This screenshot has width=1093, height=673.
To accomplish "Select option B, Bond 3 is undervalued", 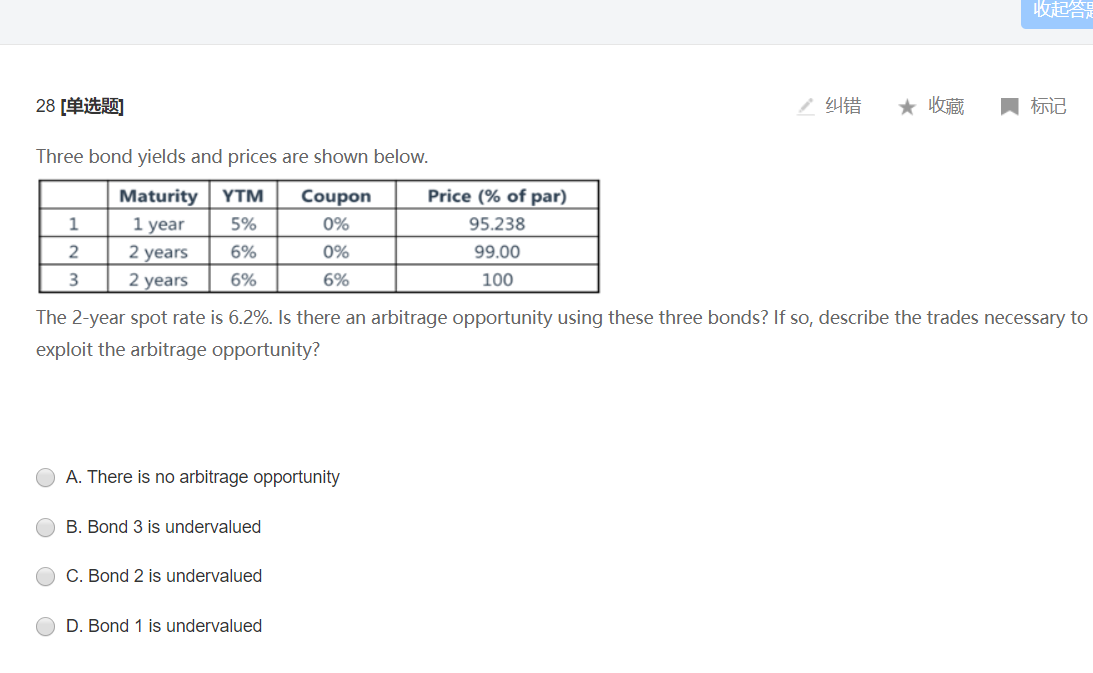I will 46,527.
